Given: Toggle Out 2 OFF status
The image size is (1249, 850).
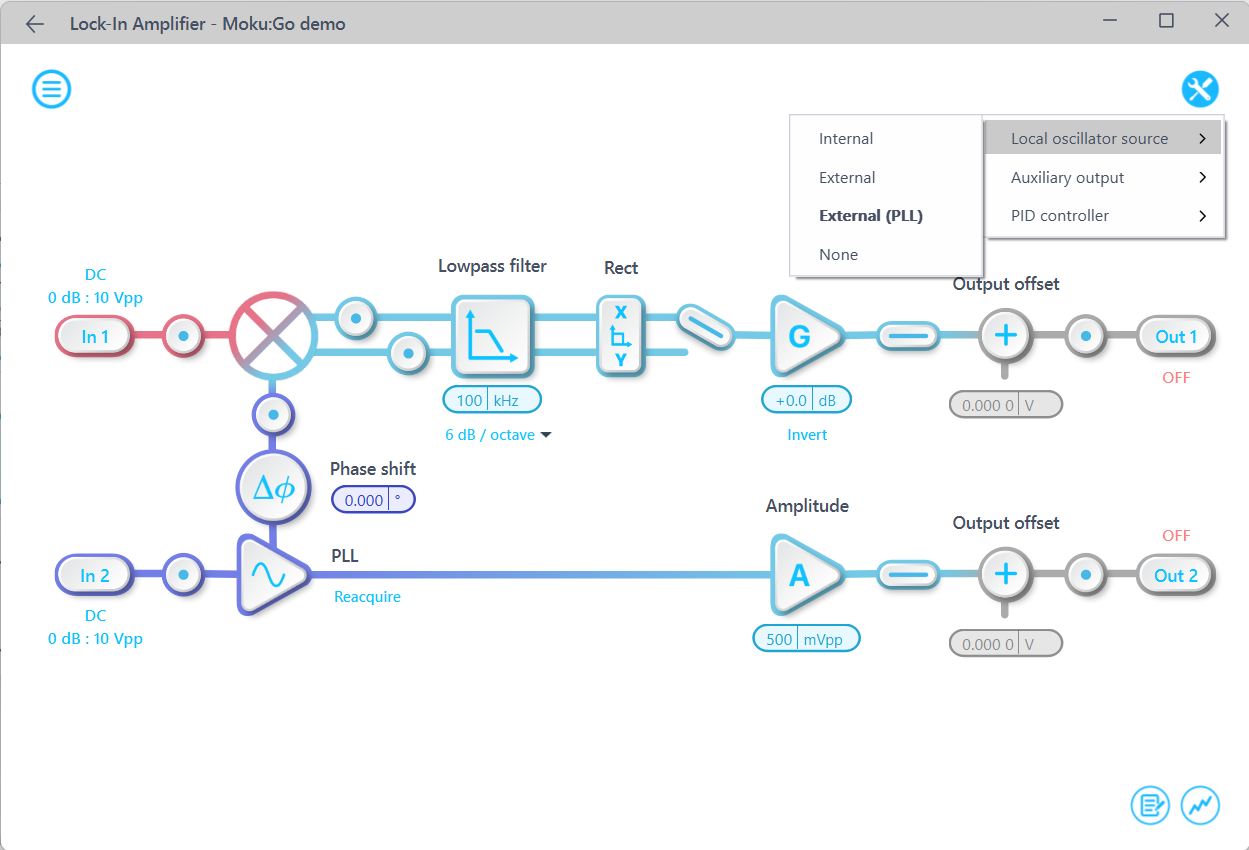Looking at the screenshot, I should [1176, 536].
